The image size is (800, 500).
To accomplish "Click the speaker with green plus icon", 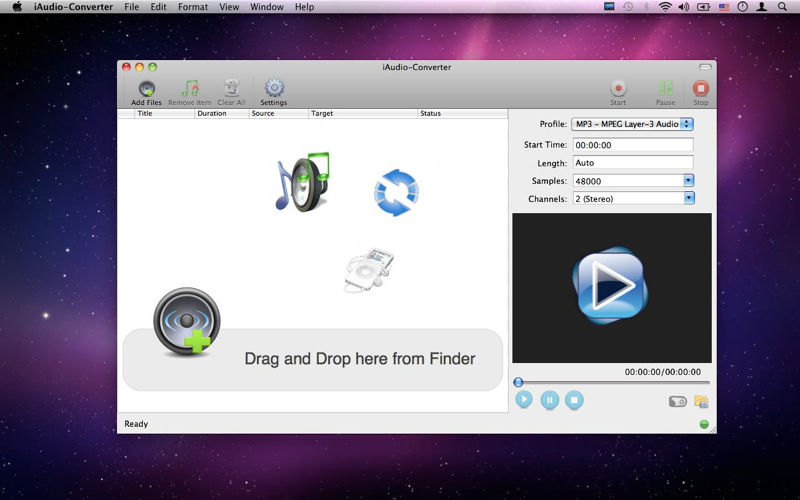I will [x=187, y=321].
